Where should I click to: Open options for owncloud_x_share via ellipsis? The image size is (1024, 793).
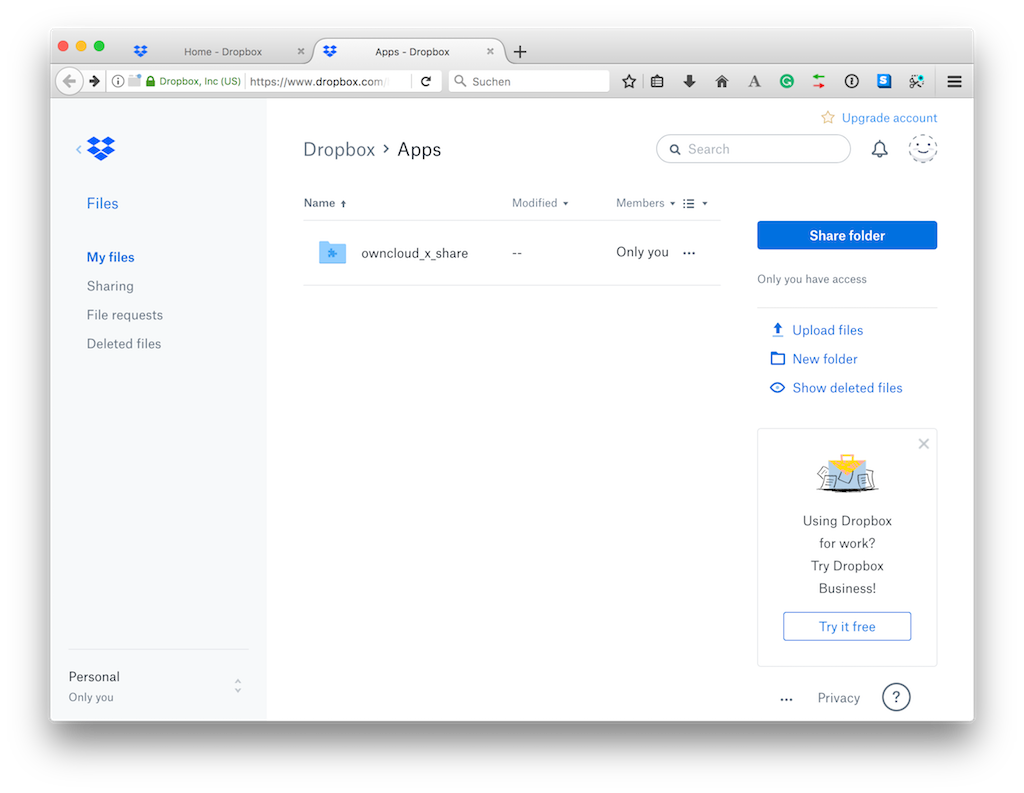(688, 253)
